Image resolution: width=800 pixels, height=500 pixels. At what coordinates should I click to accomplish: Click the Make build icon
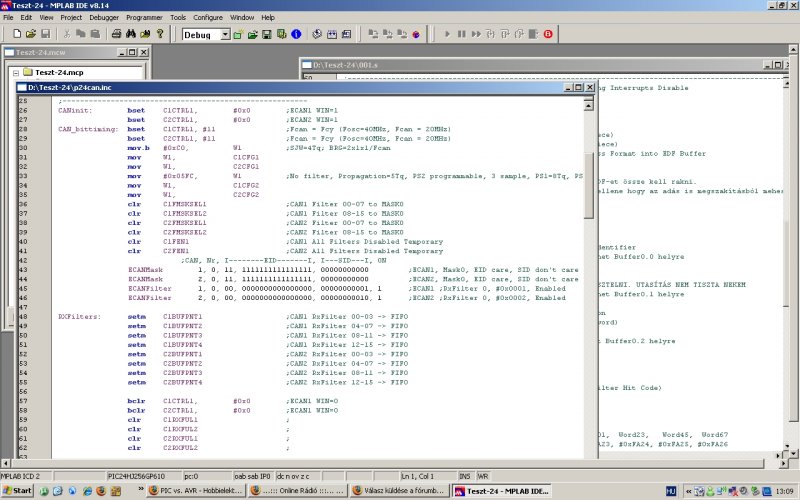(x=332, y=34)
